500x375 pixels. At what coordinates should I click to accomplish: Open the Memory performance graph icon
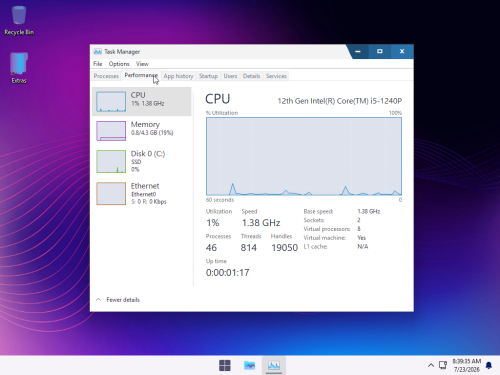pyautogui.click(x=111, y=131)
